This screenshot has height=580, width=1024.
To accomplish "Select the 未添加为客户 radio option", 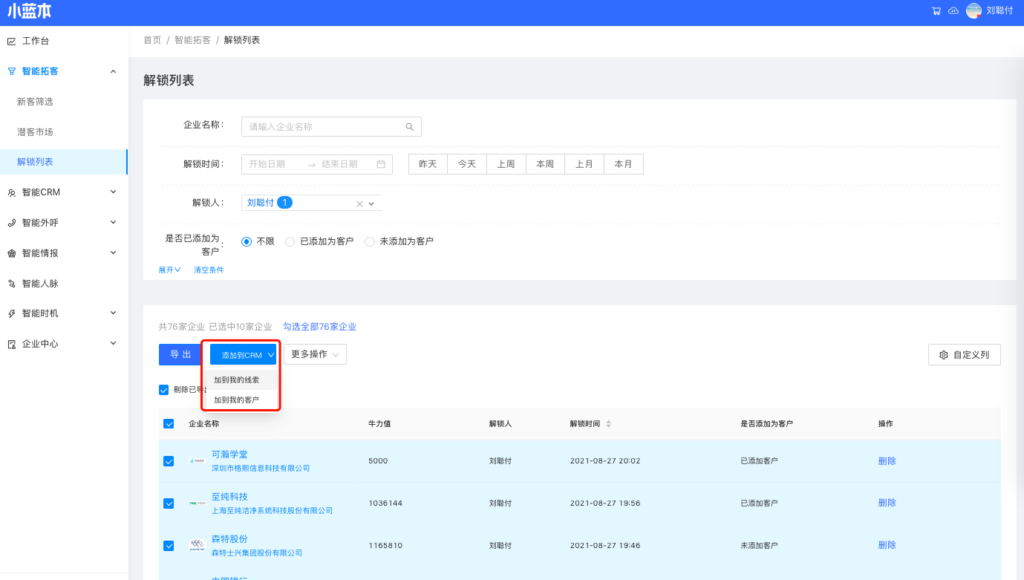I will [370, 241].
